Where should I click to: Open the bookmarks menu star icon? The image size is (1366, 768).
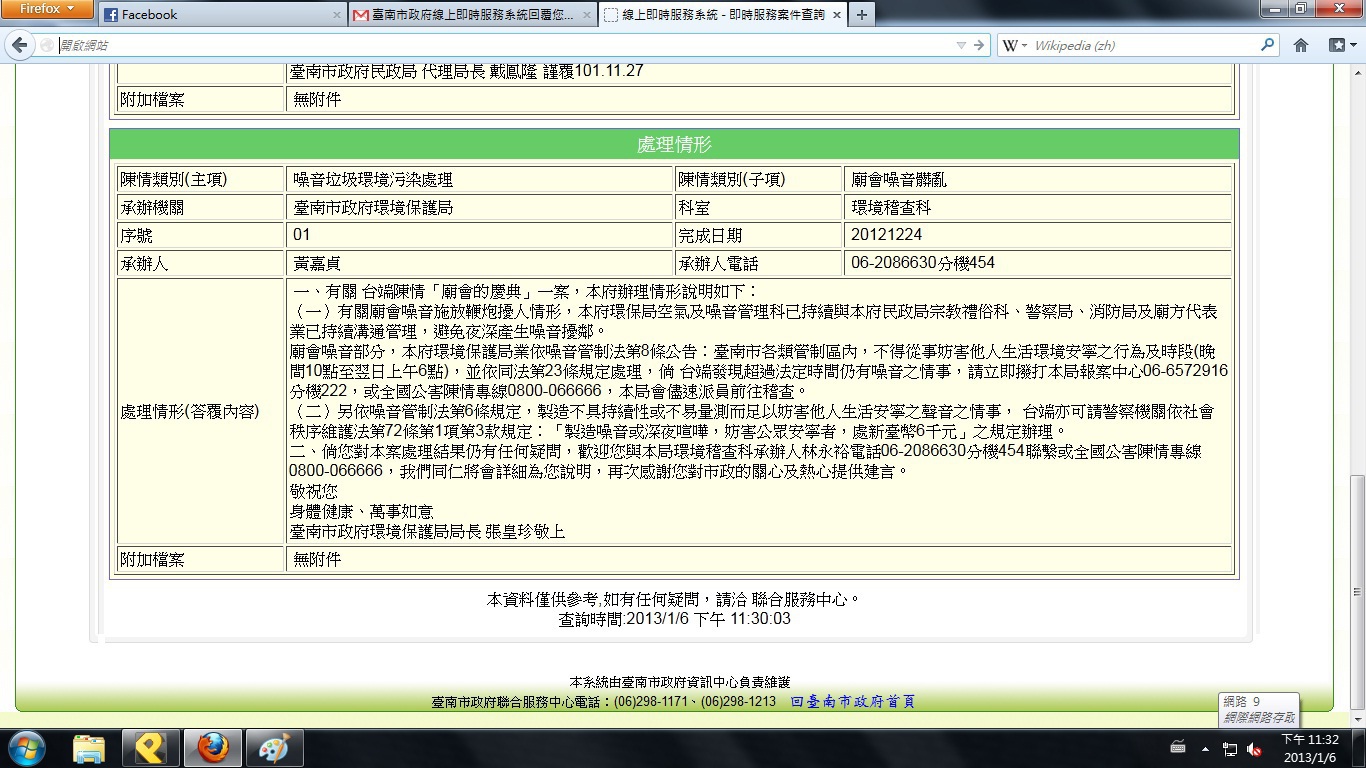[1339, 45]
